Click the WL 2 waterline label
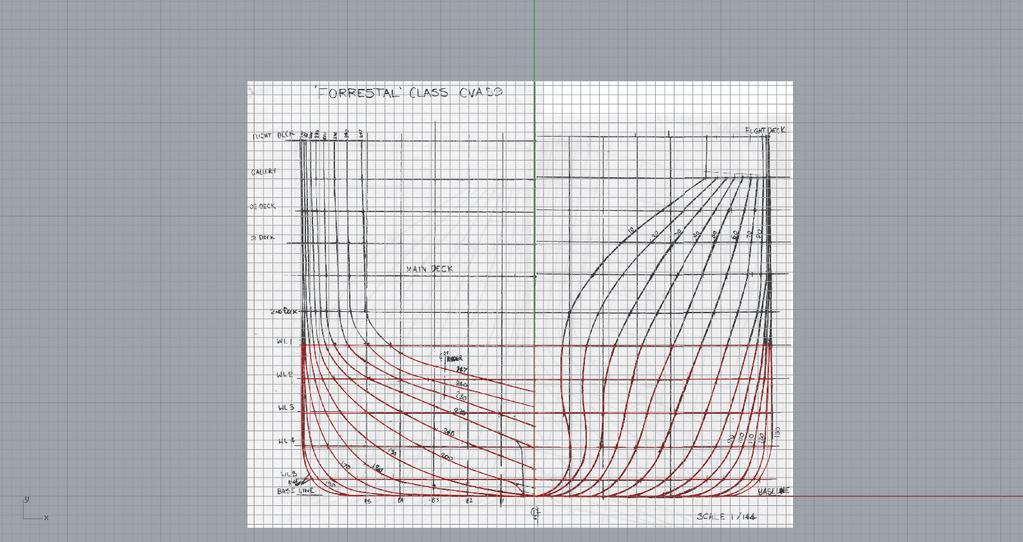This screenshot has height=542, width=1023. [x=283, y=375]
